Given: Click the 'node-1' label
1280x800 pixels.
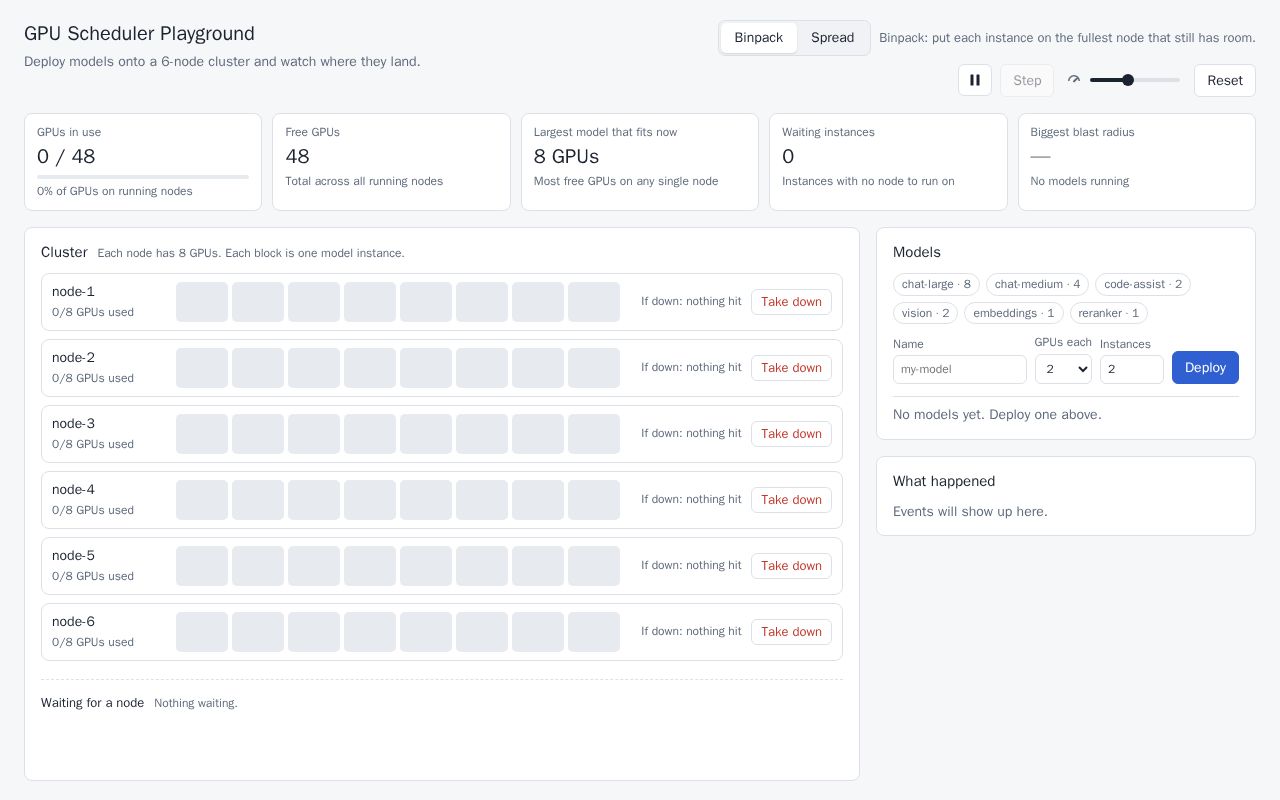Looking at the screenshot, I should pos(73,292).
